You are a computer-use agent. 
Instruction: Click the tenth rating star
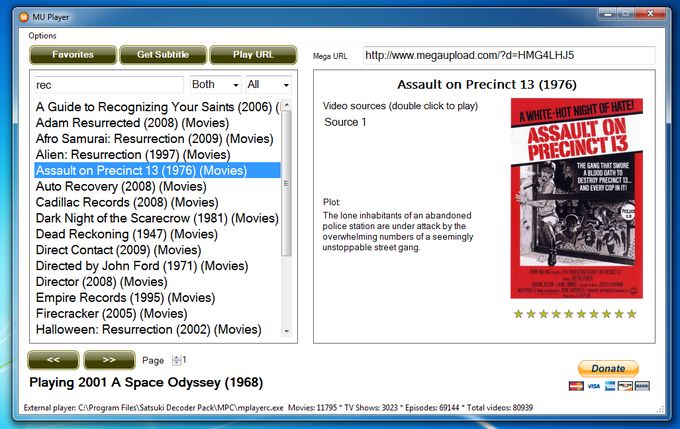coord(632,314)
